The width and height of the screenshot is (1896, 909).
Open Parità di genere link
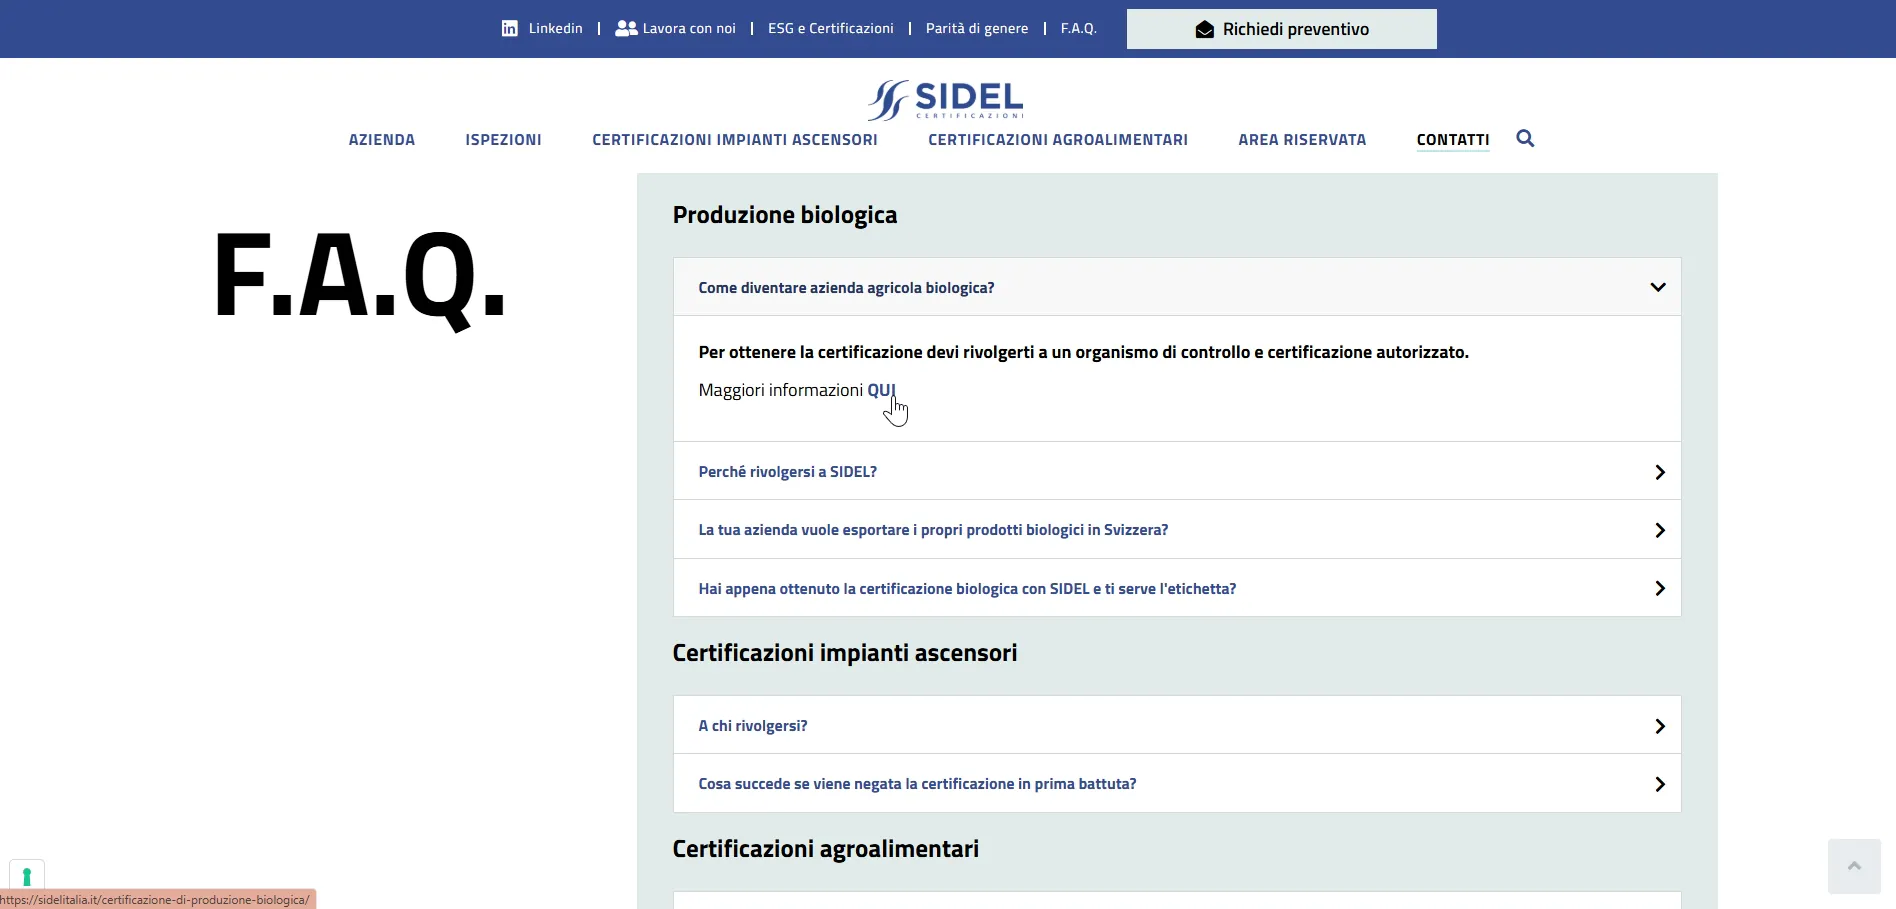coord(976,29)
